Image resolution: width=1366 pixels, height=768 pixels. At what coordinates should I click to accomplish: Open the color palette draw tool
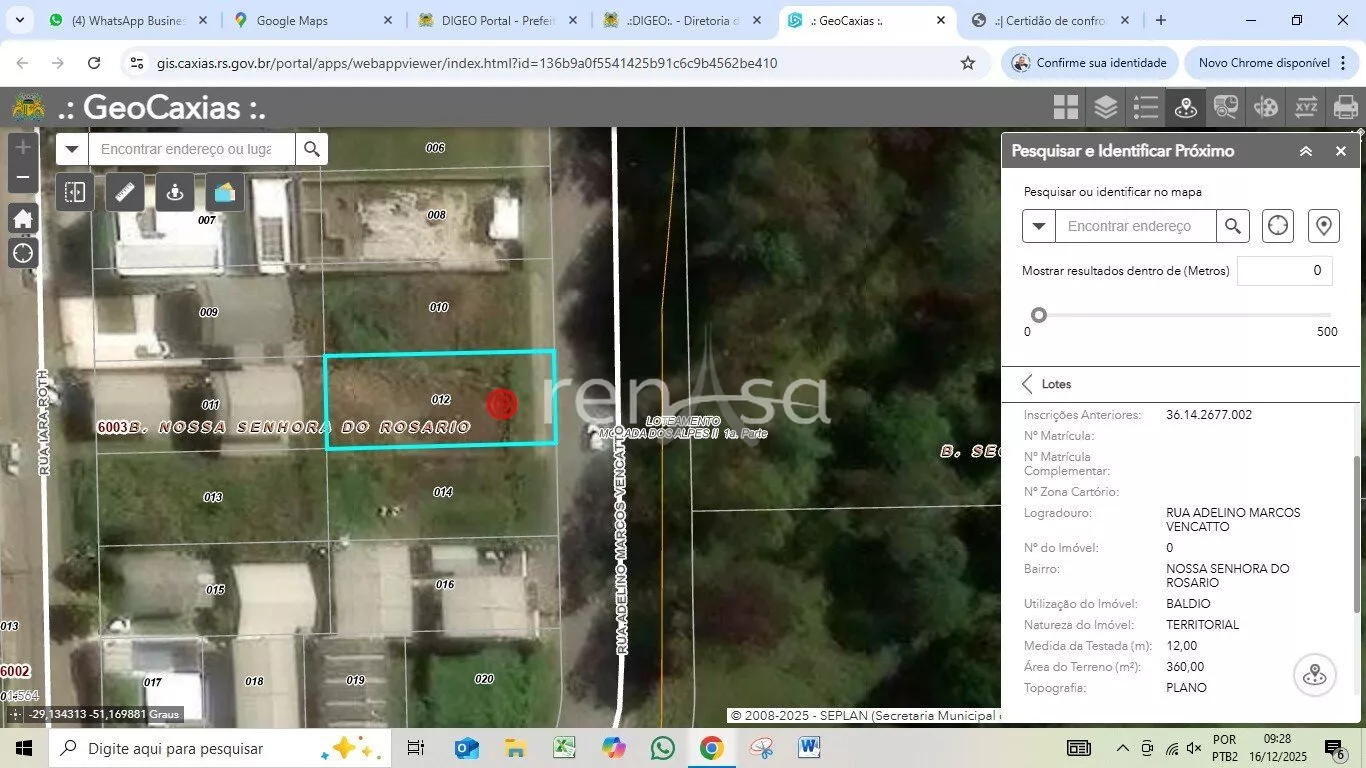click(1266, 107)
